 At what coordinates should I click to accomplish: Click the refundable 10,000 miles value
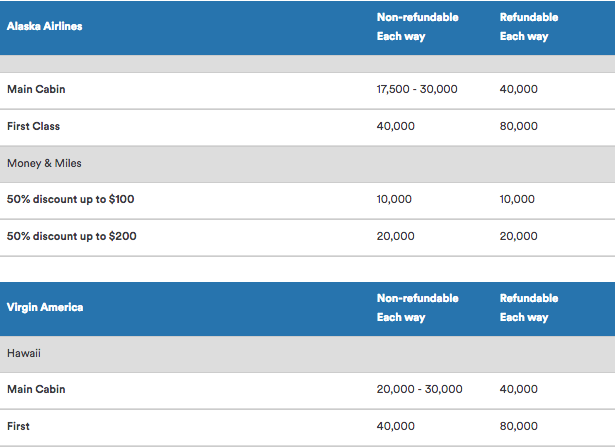[518, 200]
